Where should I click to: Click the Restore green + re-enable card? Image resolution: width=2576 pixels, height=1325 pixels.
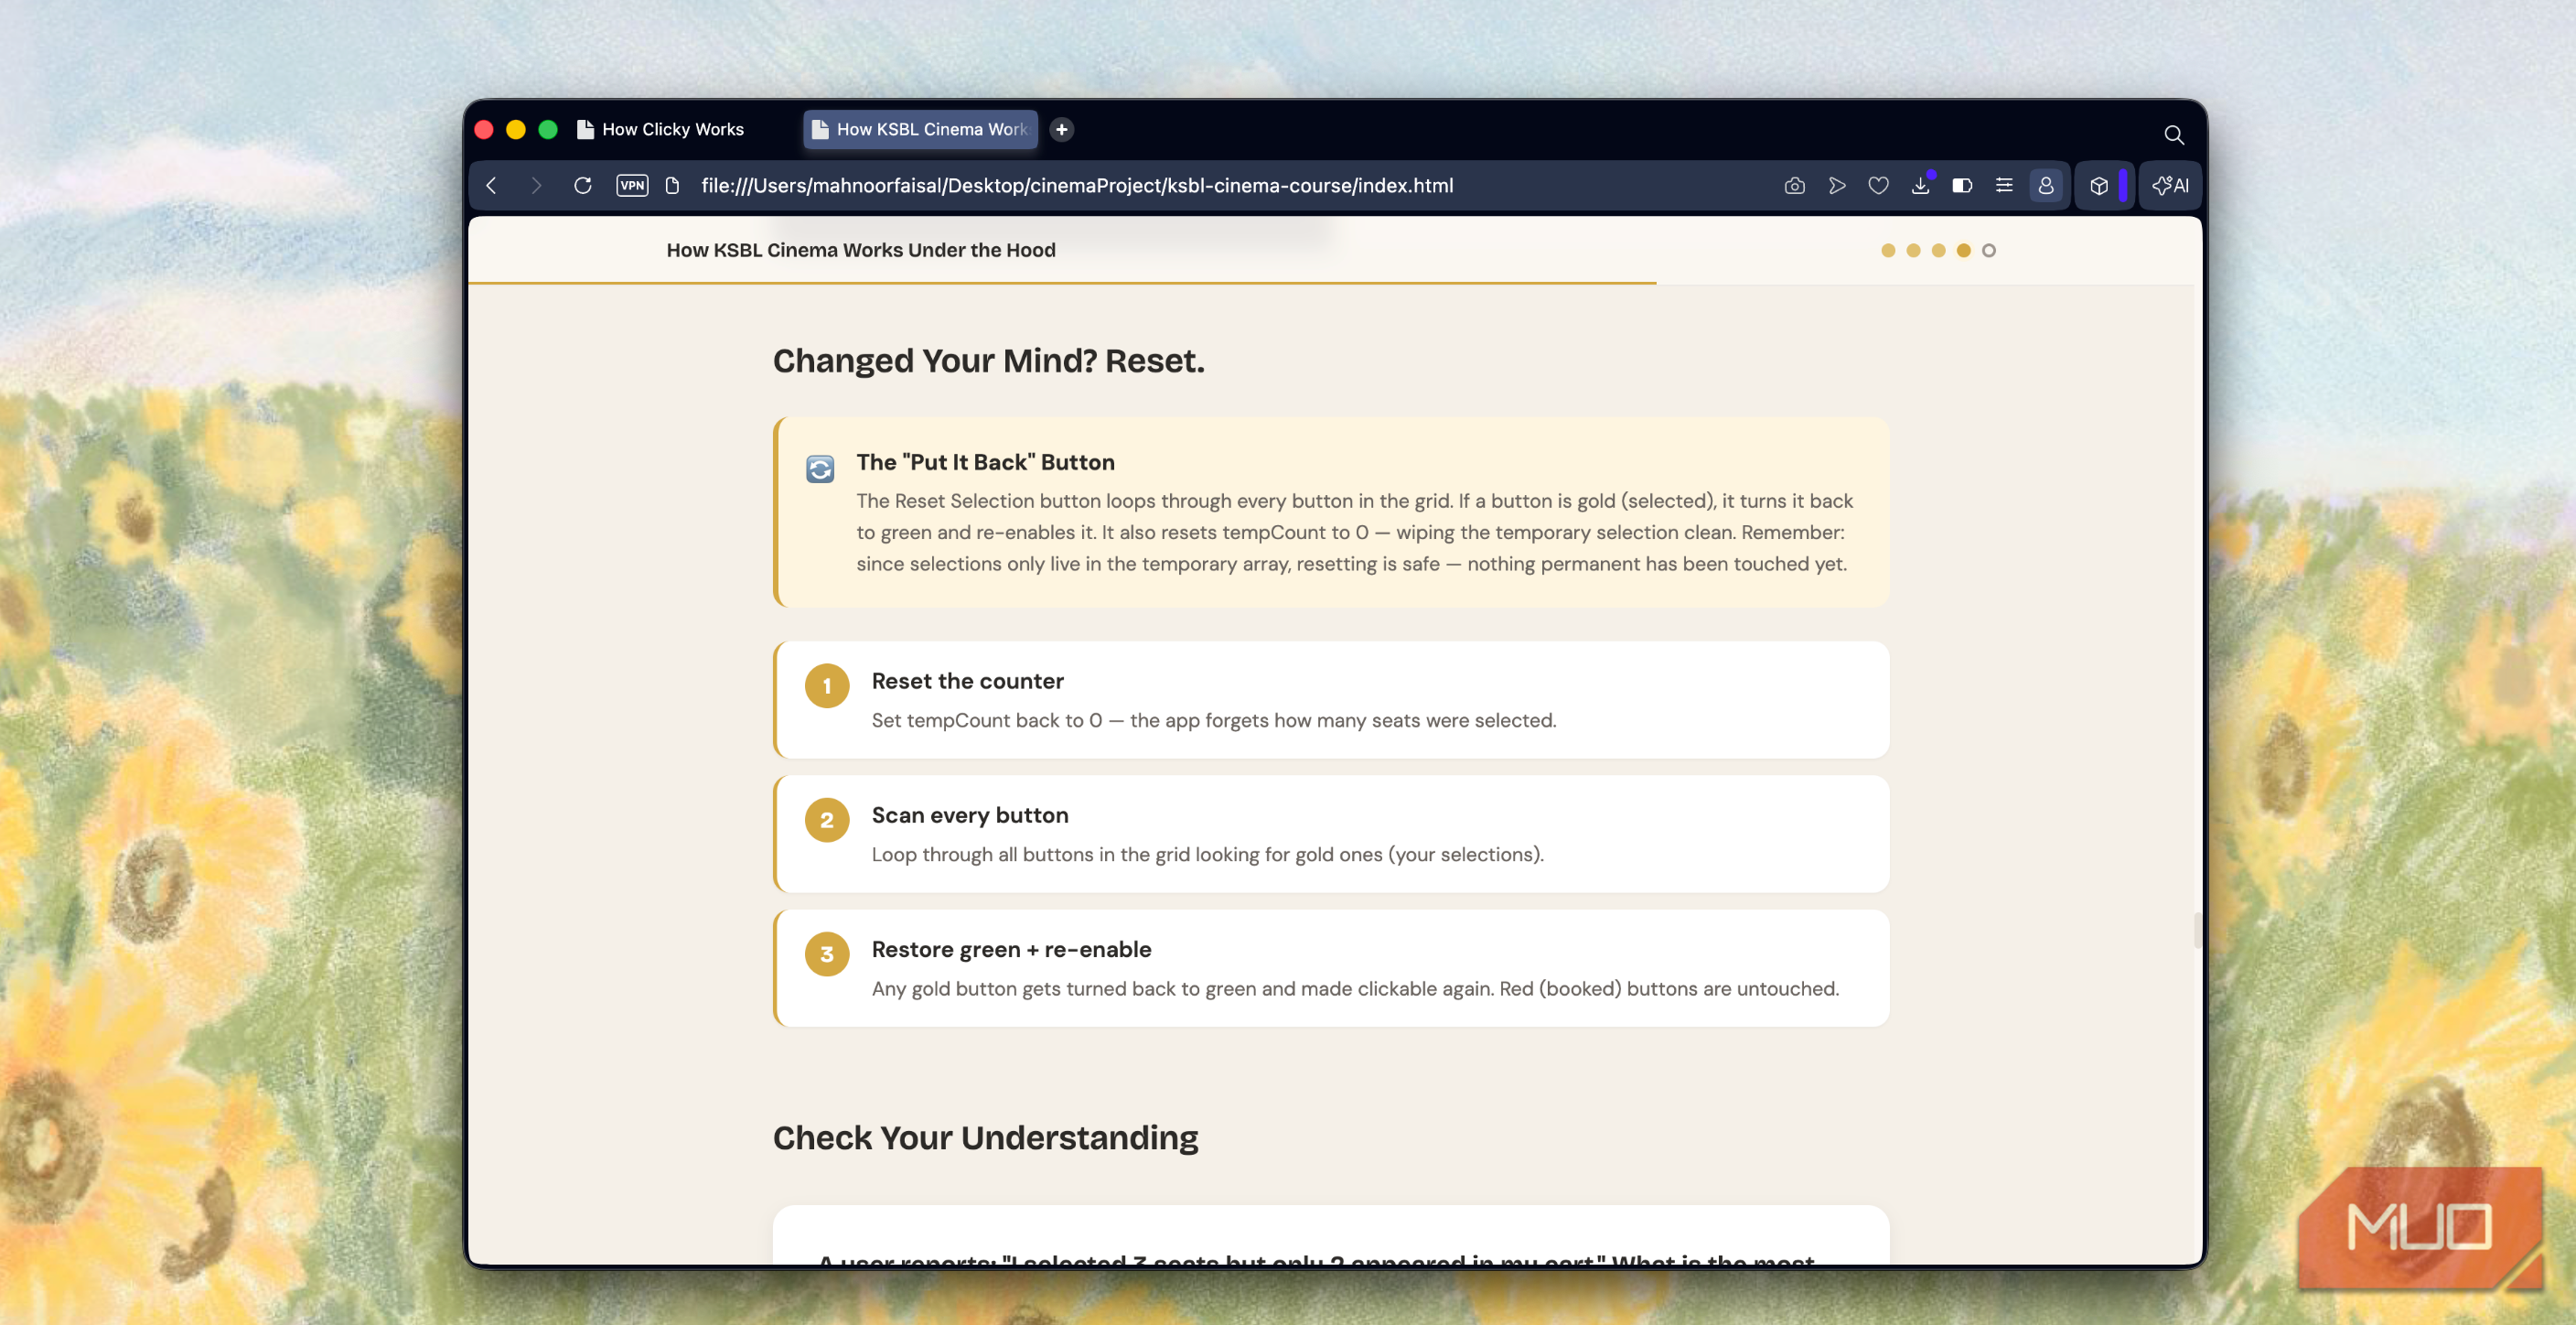(x=1331, y=968)
